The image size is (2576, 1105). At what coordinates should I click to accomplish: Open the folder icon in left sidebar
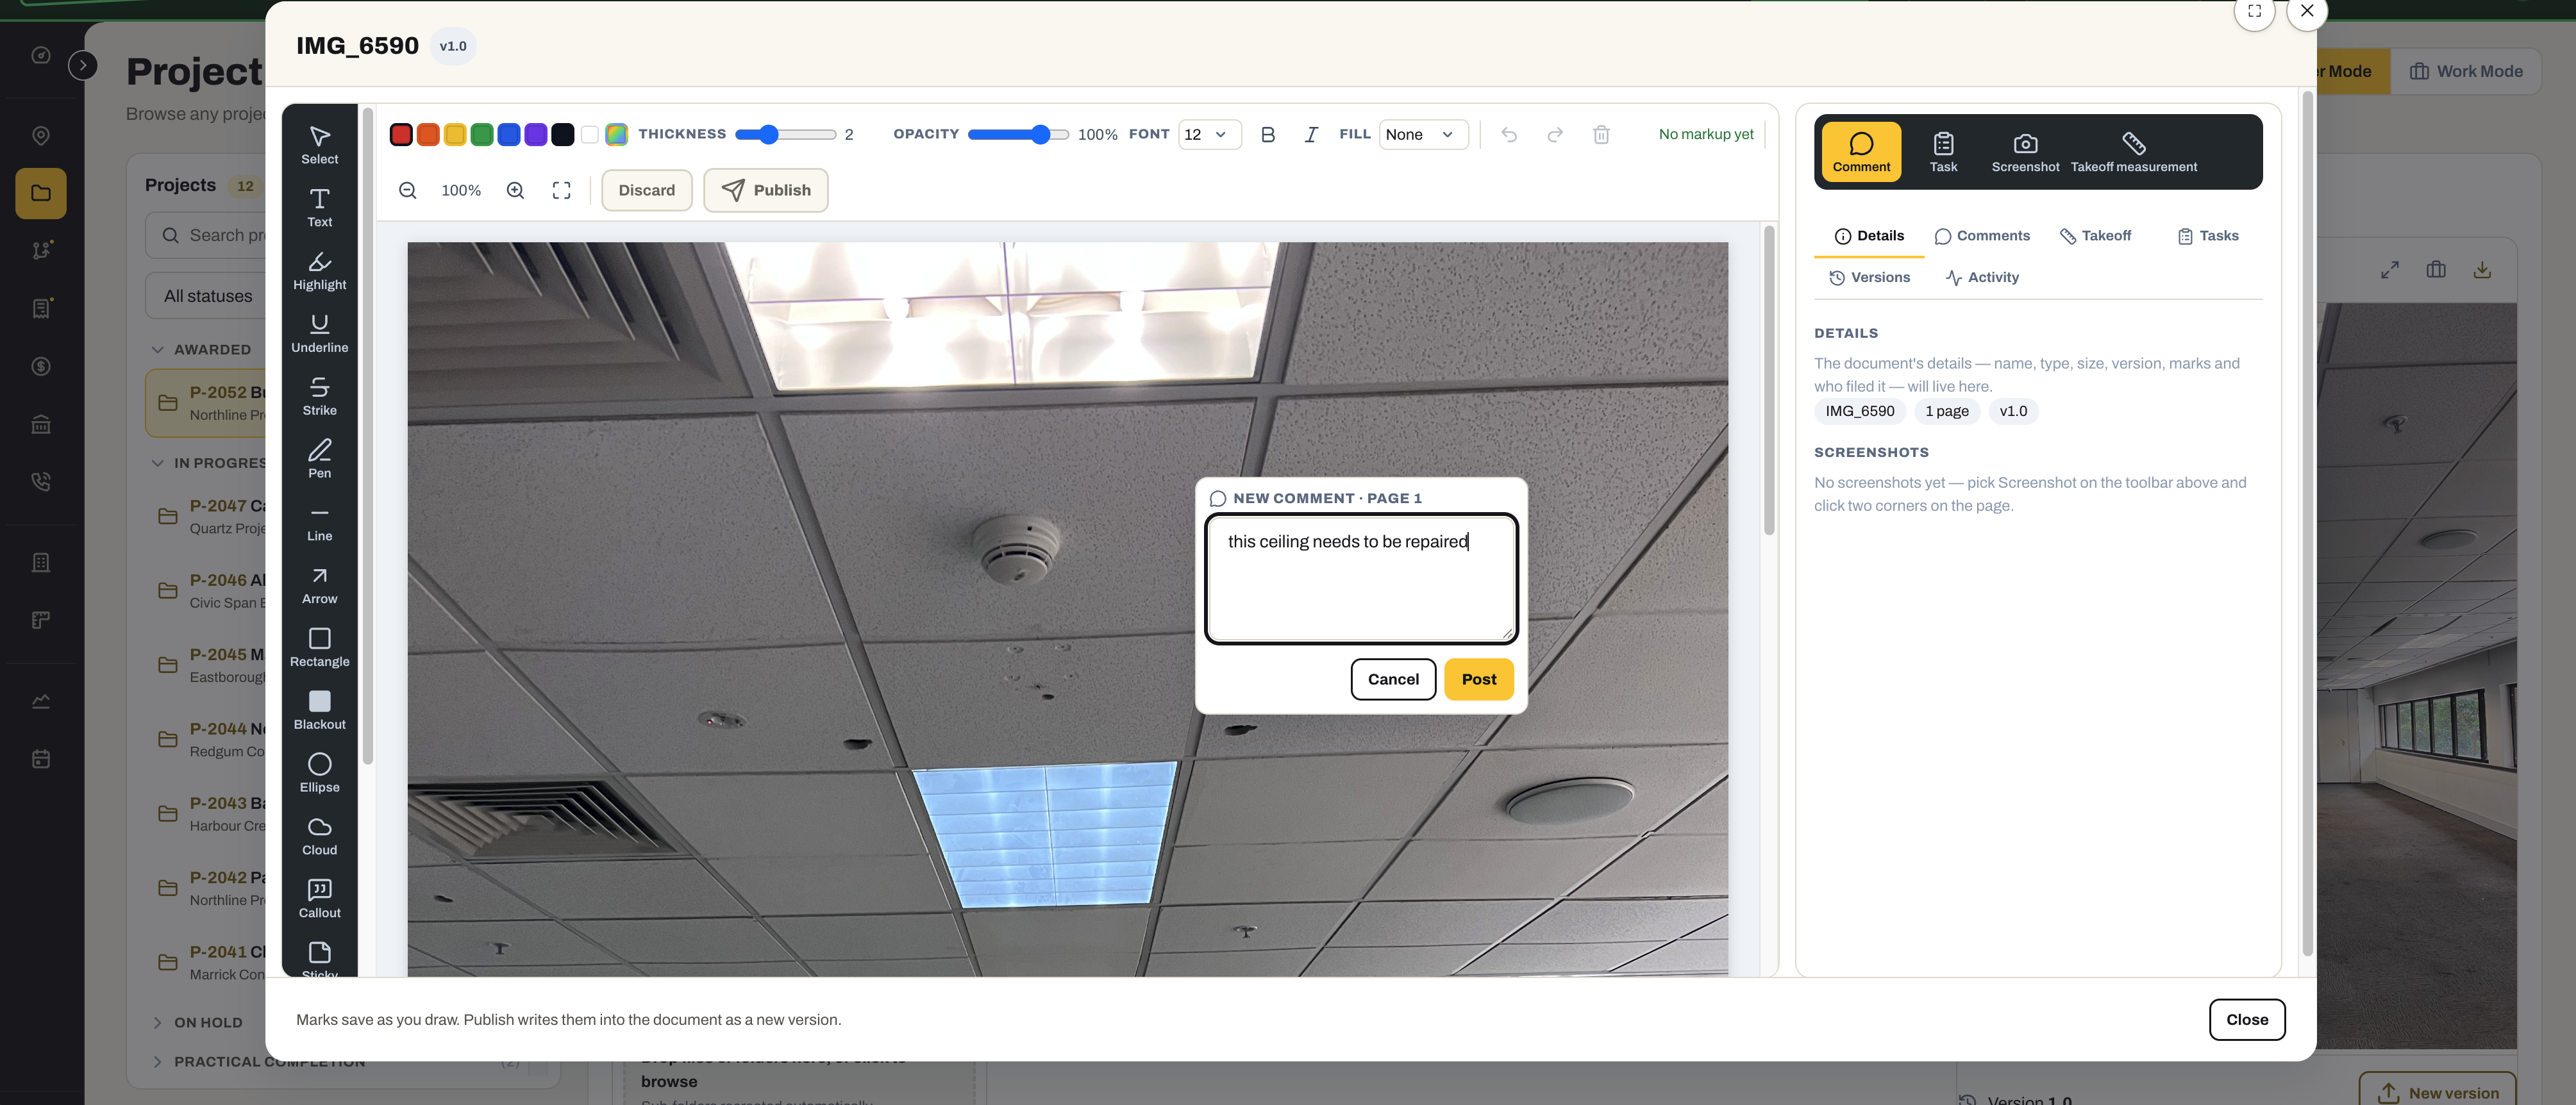(41, 193)
